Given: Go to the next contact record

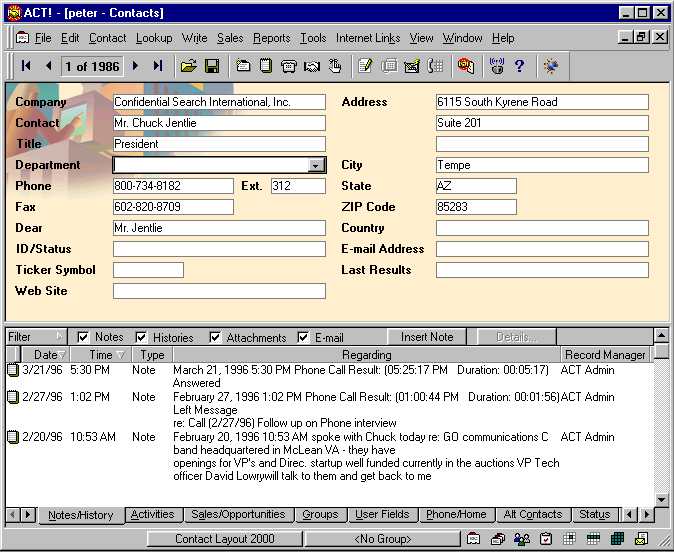Looking at the screenshot, I should (135, 66).
